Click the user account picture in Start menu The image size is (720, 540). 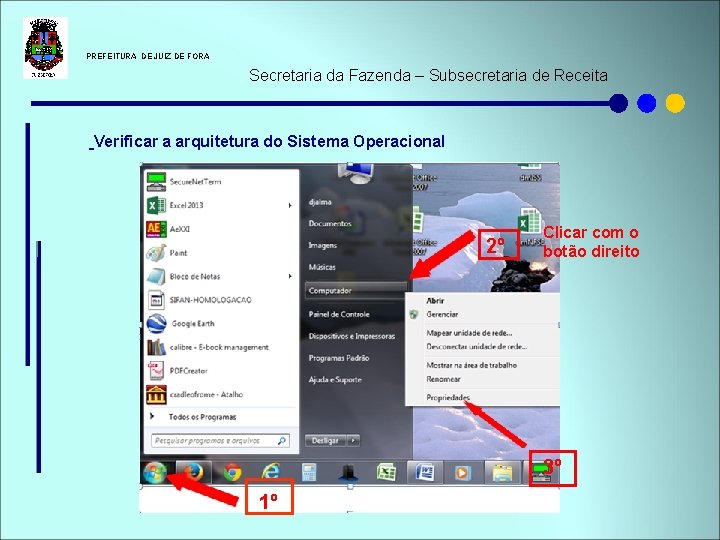pos(355,173)
